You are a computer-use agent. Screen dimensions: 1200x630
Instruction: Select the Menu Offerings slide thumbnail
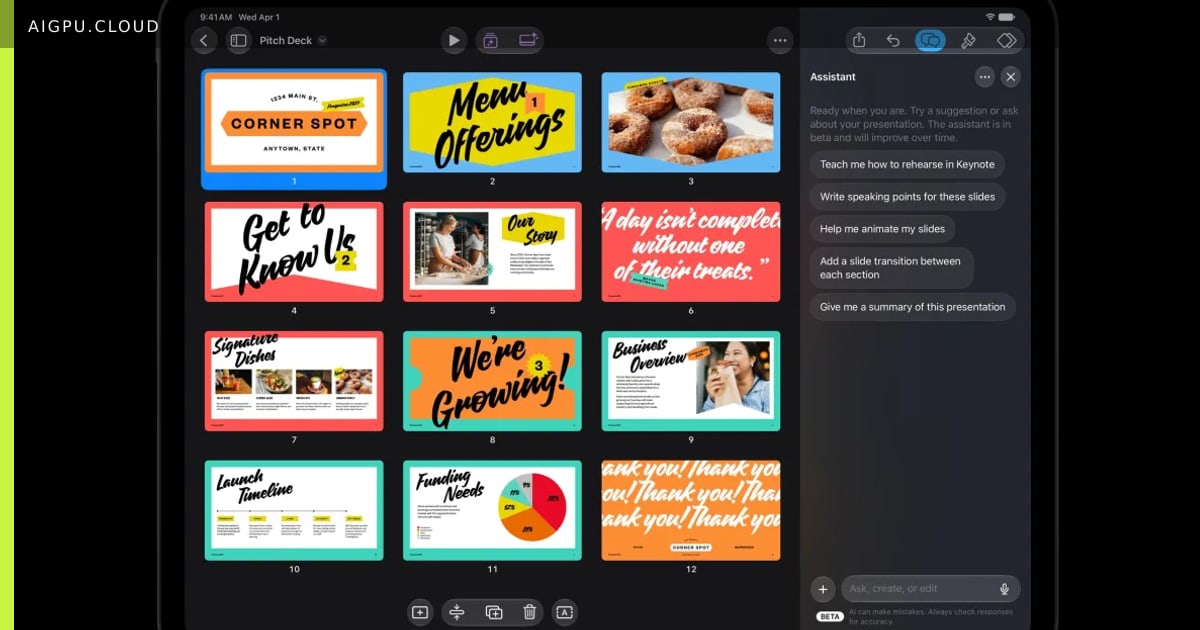(x=492, y=122)
